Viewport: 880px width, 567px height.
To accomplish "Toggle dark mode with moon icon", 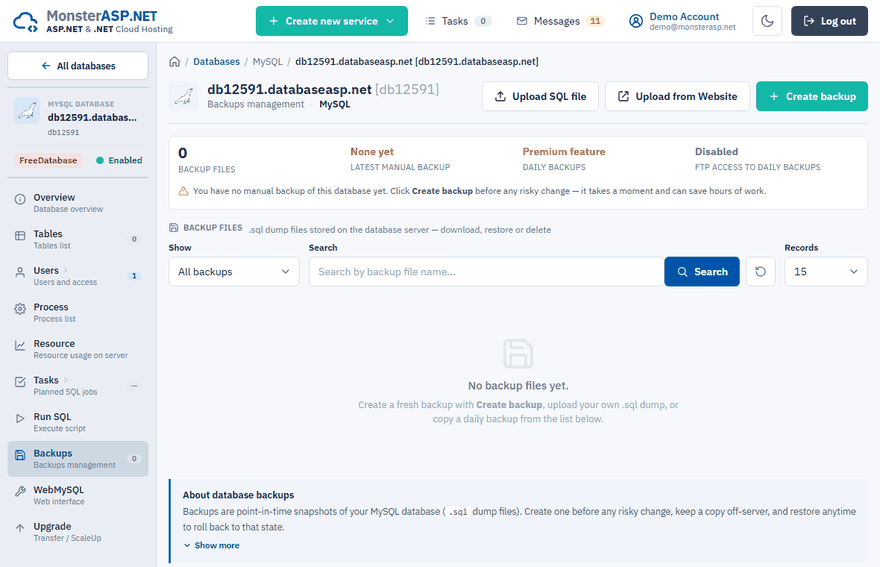I will click(767, 21).
